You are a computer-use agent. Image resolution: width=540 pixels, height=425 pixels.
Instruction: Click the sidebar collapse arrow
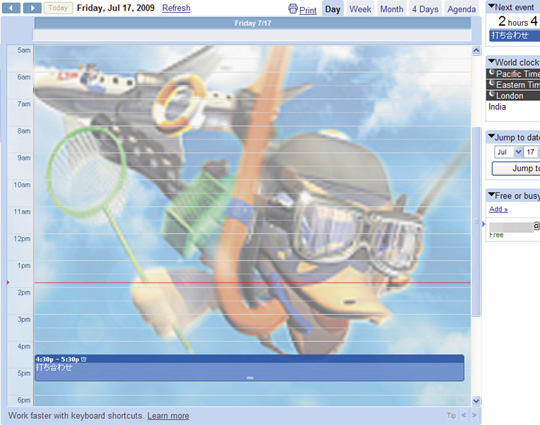[483, 224]
